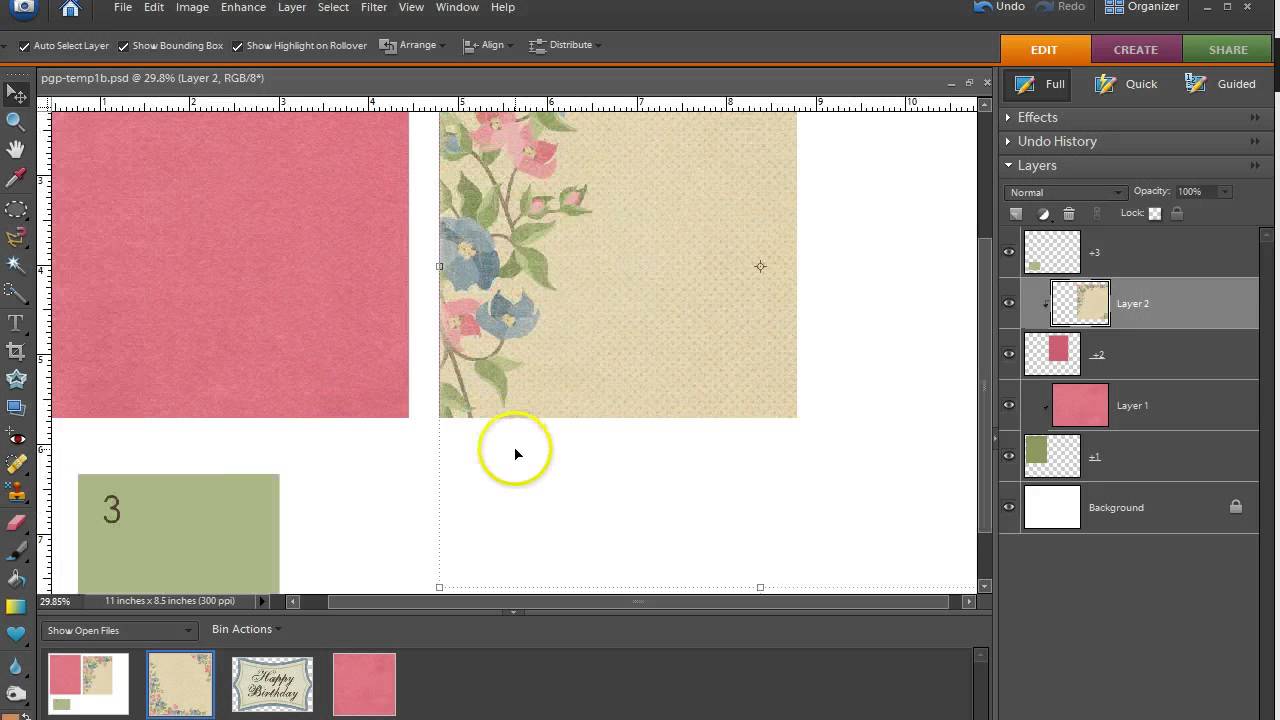Switch to Guided edit mode
The width and height of the screenshot is (1280, 720).
pos(1220,84)
